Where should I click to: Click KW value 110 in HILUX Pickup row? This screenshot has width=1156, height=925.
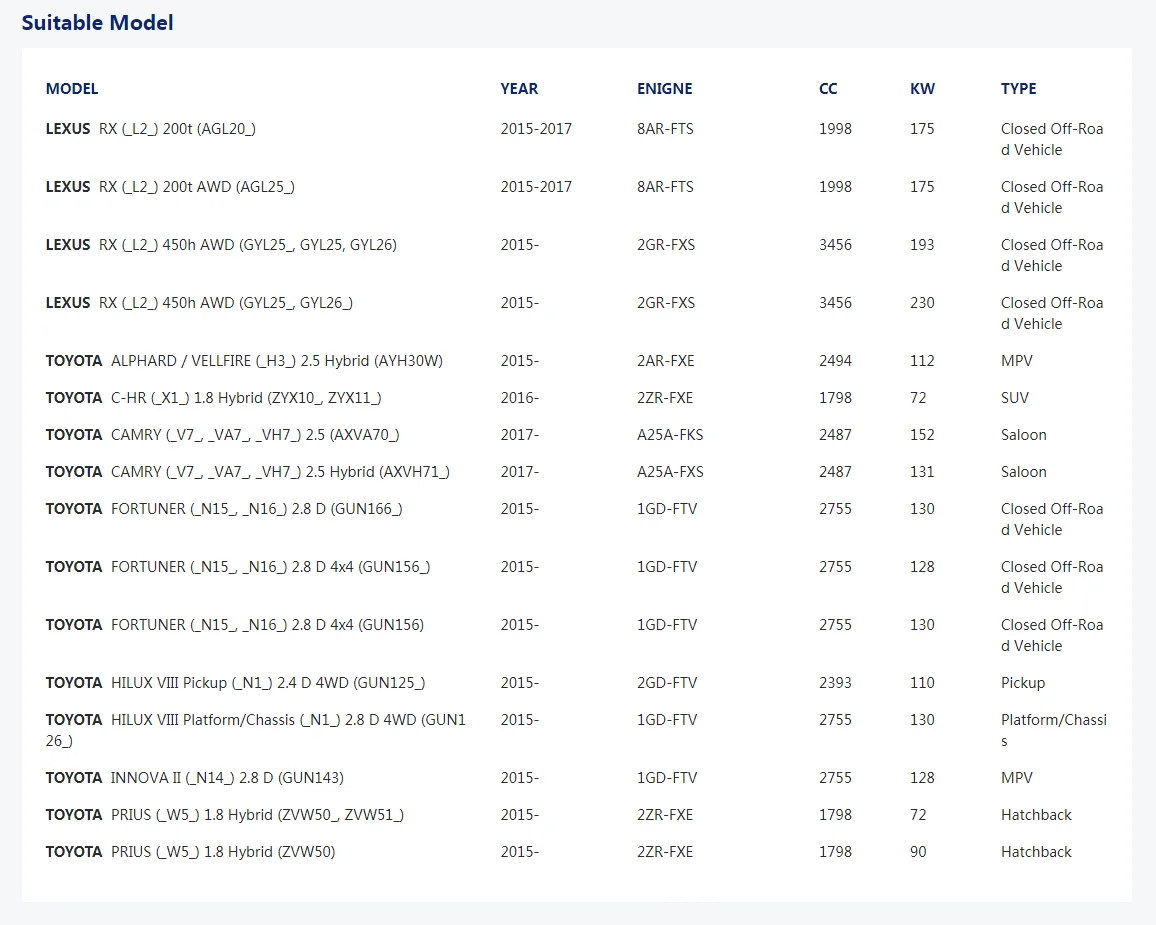pos(922,683)
